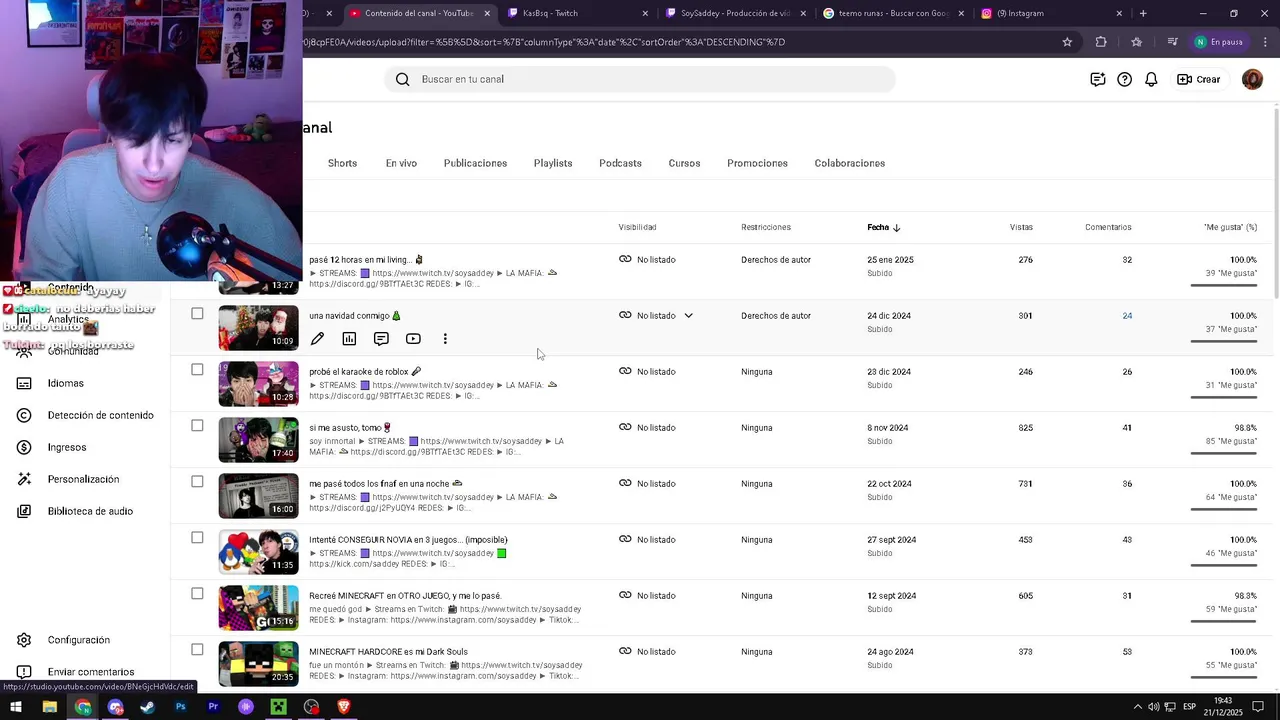
Task: Switch to the KasBsq - Twitch browser tab
Action: (578, 13)
